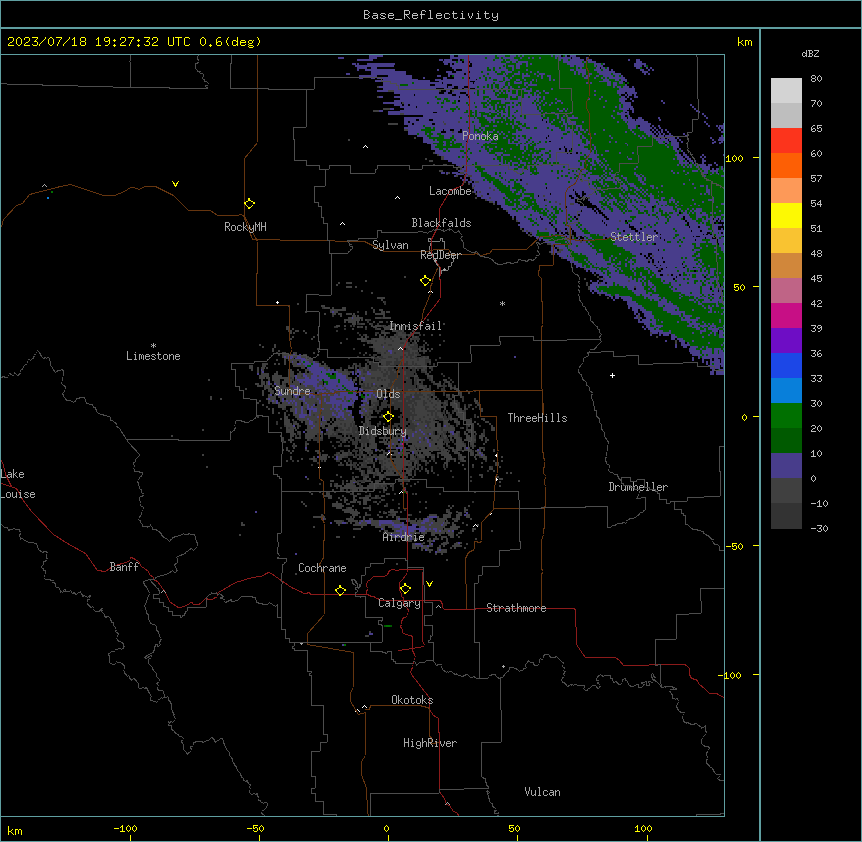Select the Vulcan town label
The image size is (862, 842).
(543, 792)
